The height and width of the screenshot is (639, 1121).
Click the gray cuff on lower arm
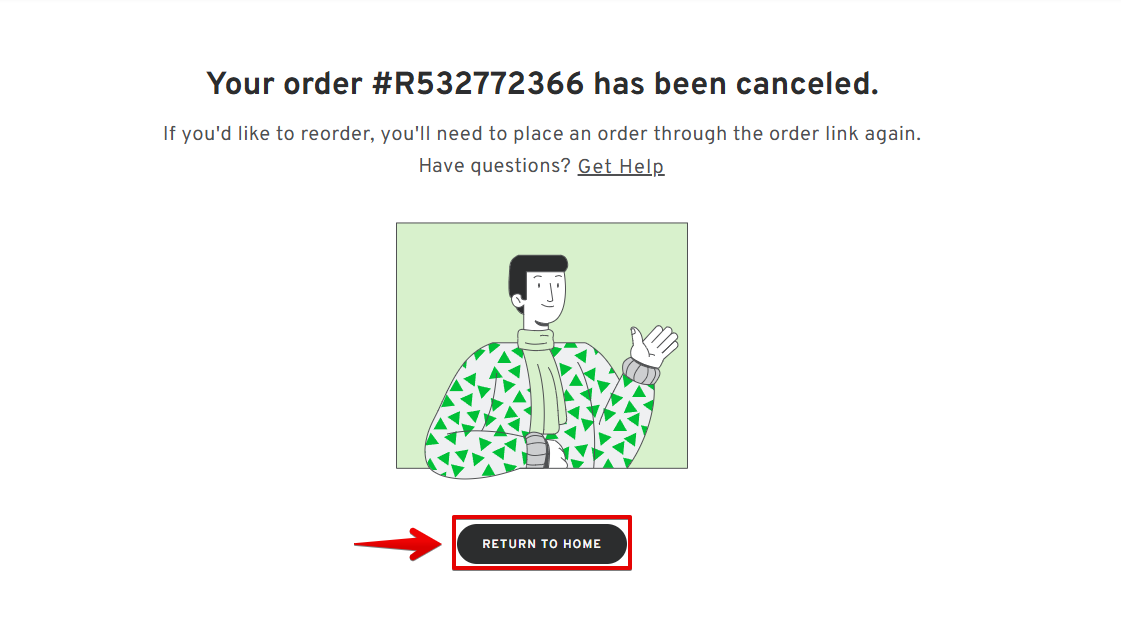536,450
